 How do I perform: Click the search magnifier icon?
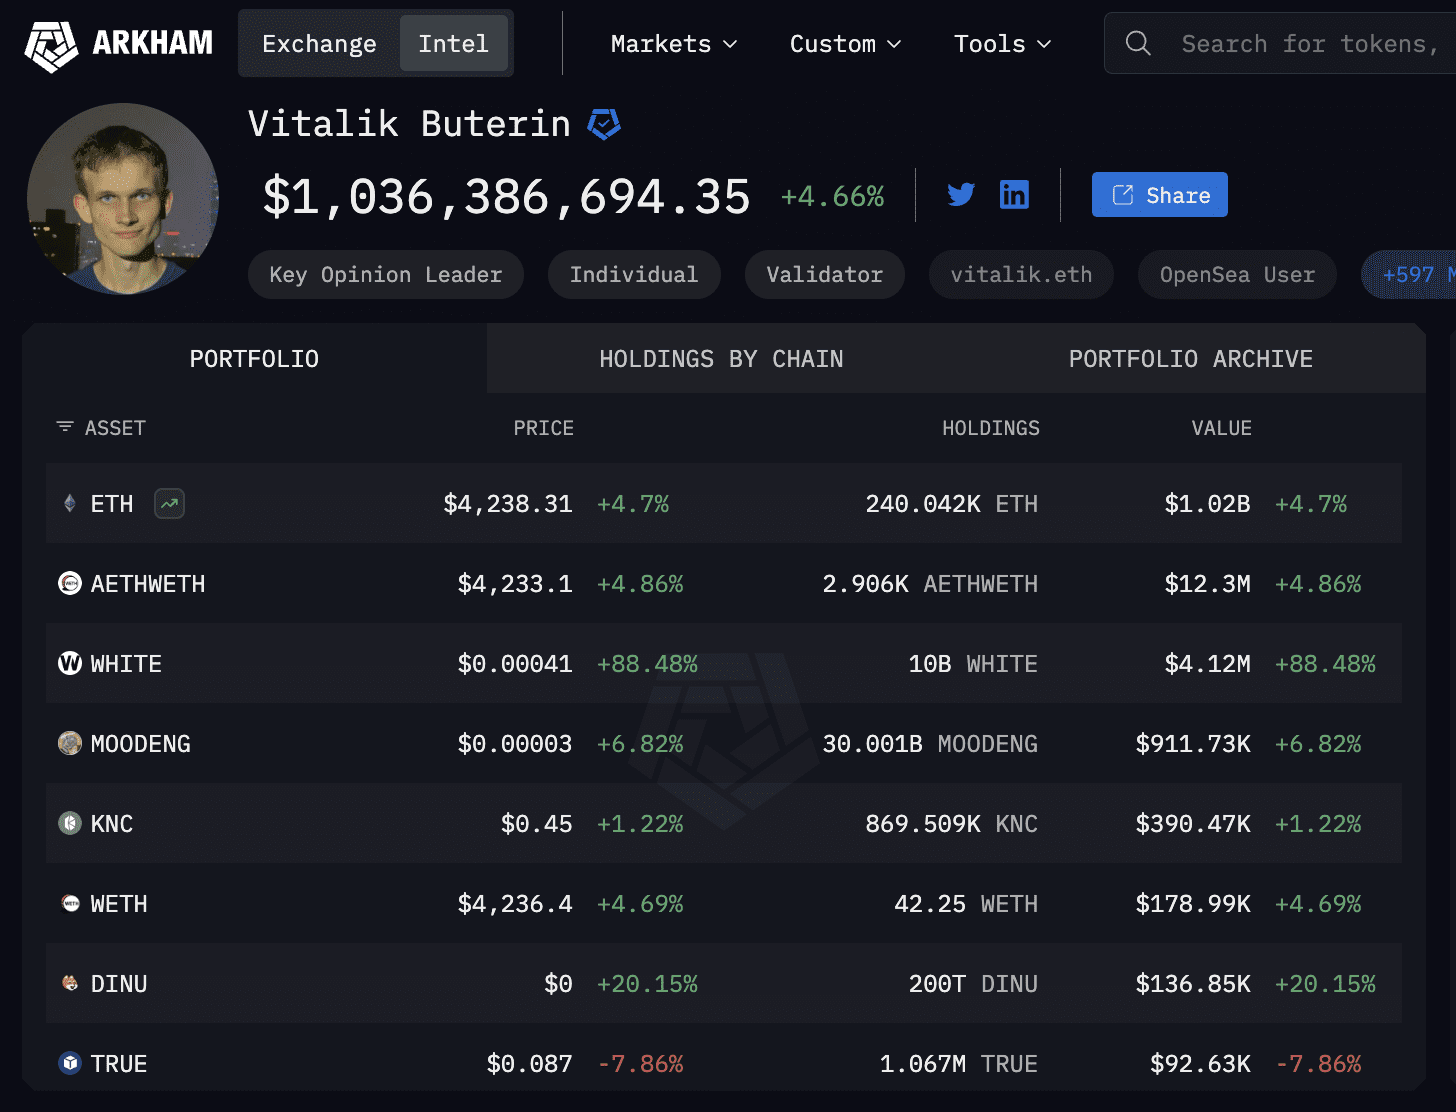tap(1138, 43)
